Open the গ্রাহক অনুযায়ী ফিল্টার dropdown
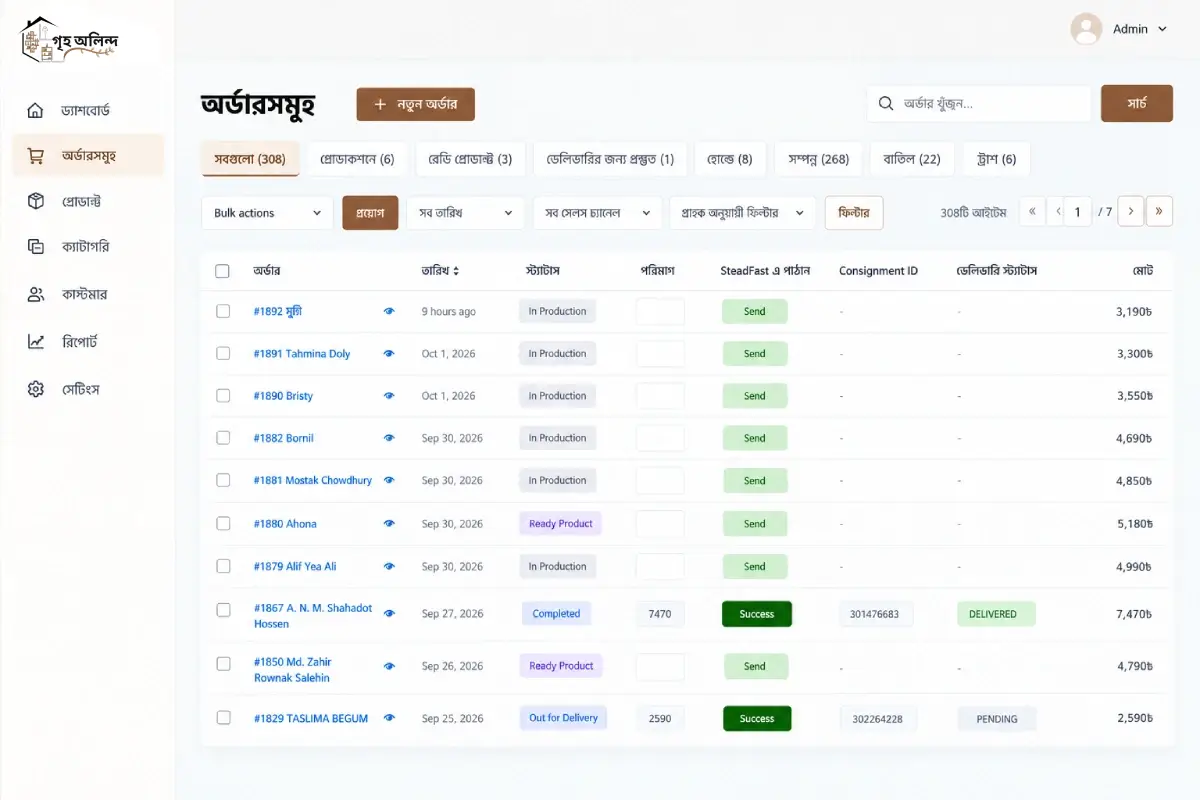 (742, 213)
